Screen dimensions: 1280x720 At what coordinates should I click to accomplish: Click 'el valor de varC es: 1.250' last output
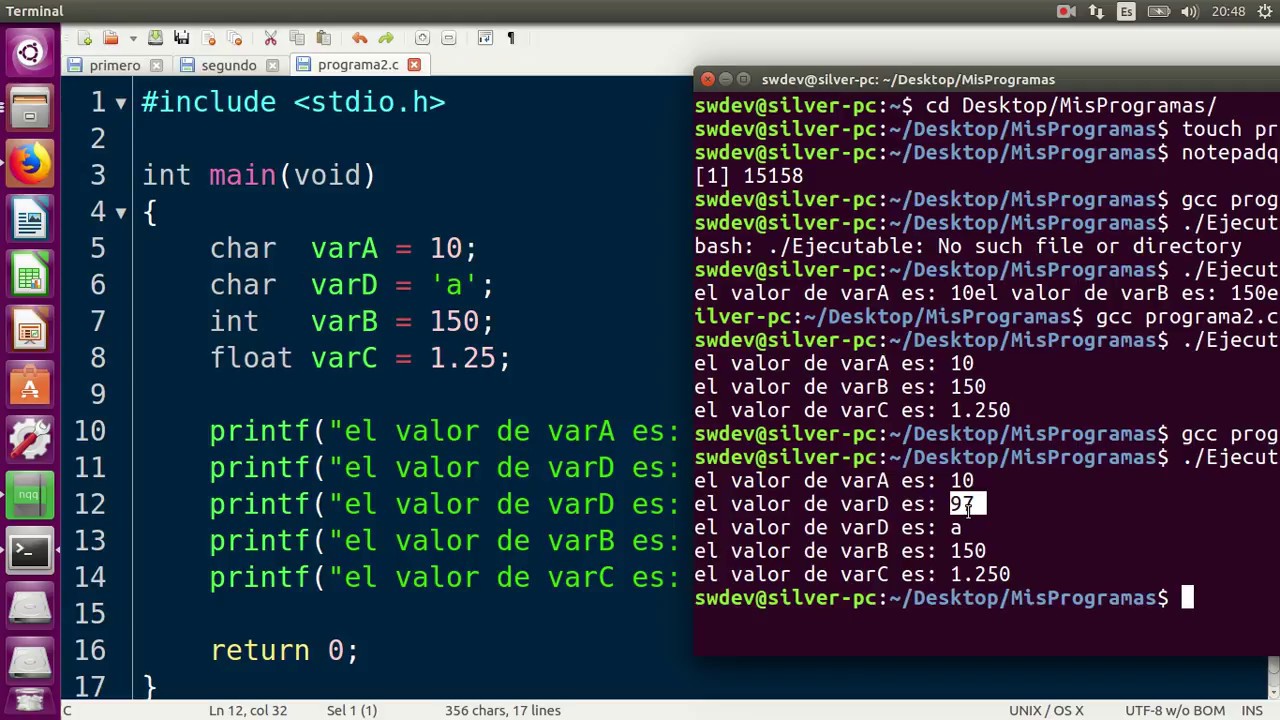pos(852,574)
